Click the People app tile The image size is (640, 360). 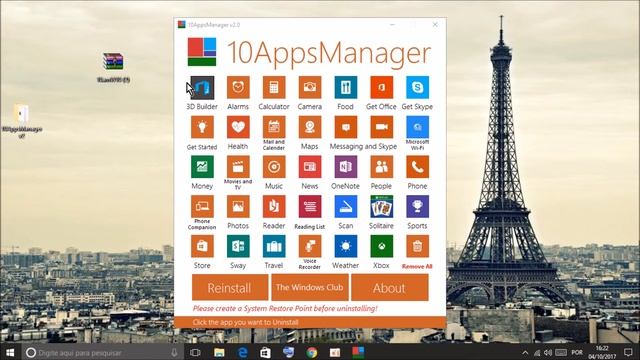click(382, 167)
